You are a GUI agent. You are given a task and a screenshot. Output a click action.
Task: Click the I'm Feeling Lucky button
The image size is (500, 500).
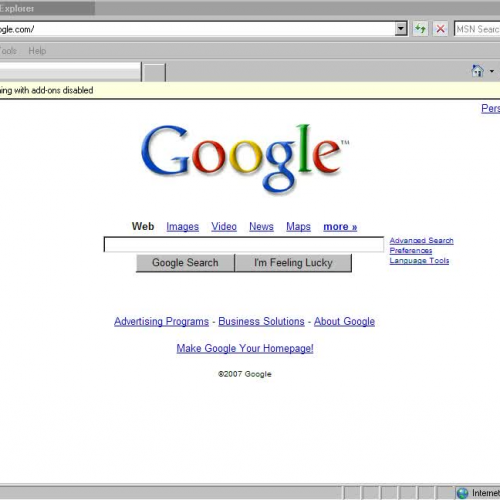coord(293,263)
